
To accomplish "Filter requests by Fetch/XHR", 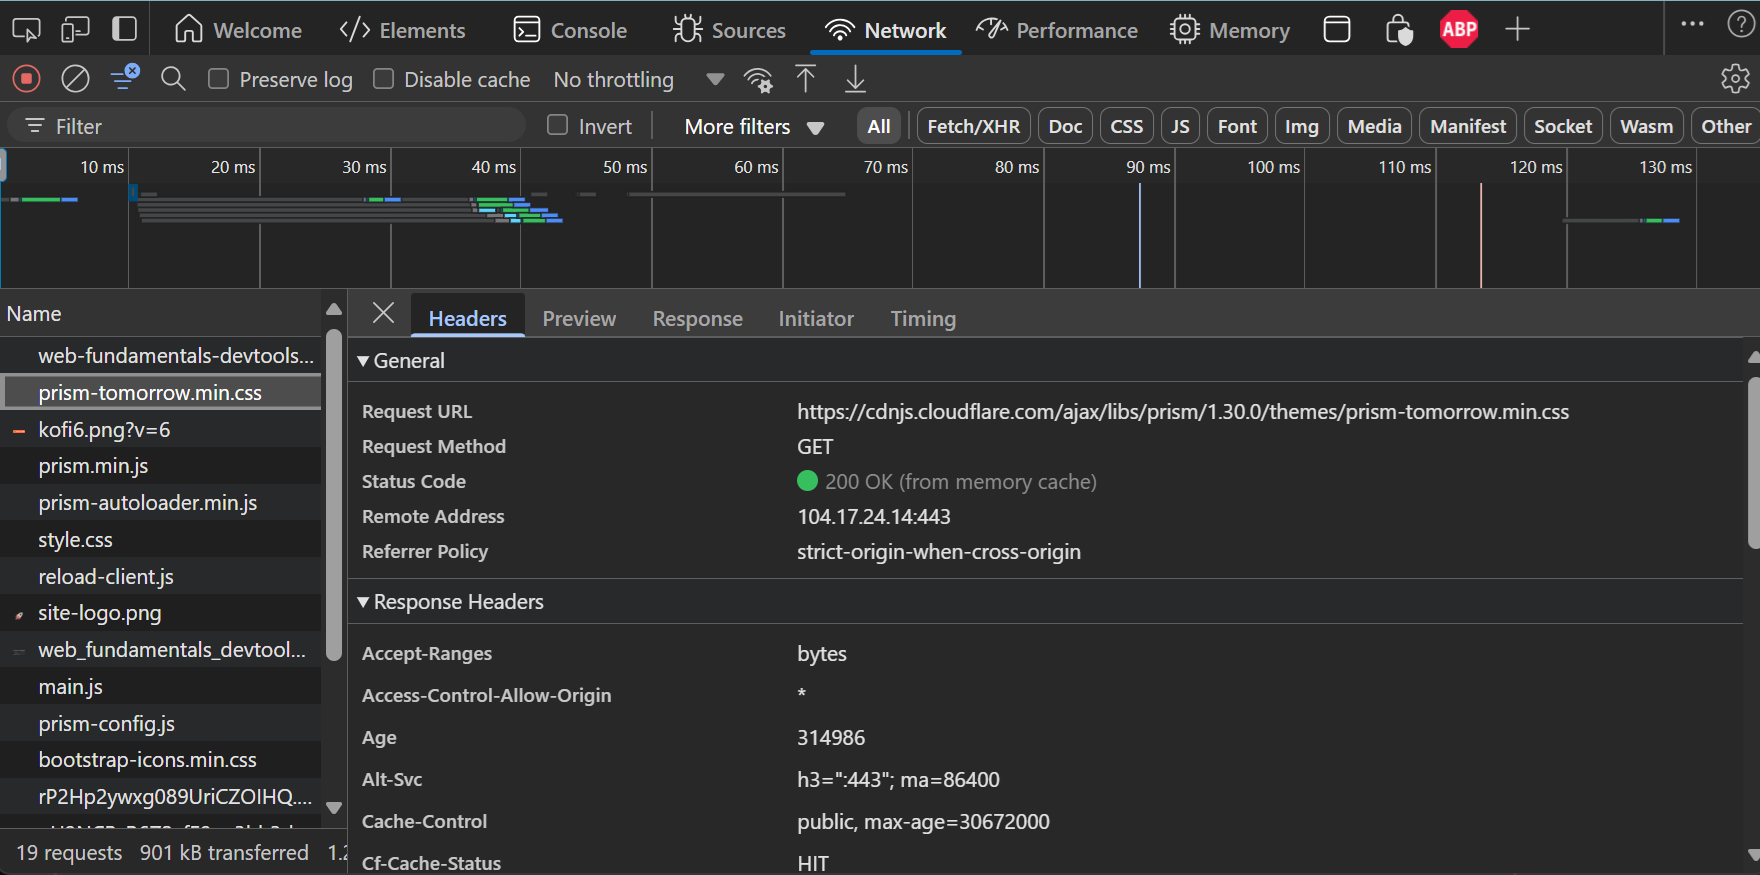I will point(974,126).
